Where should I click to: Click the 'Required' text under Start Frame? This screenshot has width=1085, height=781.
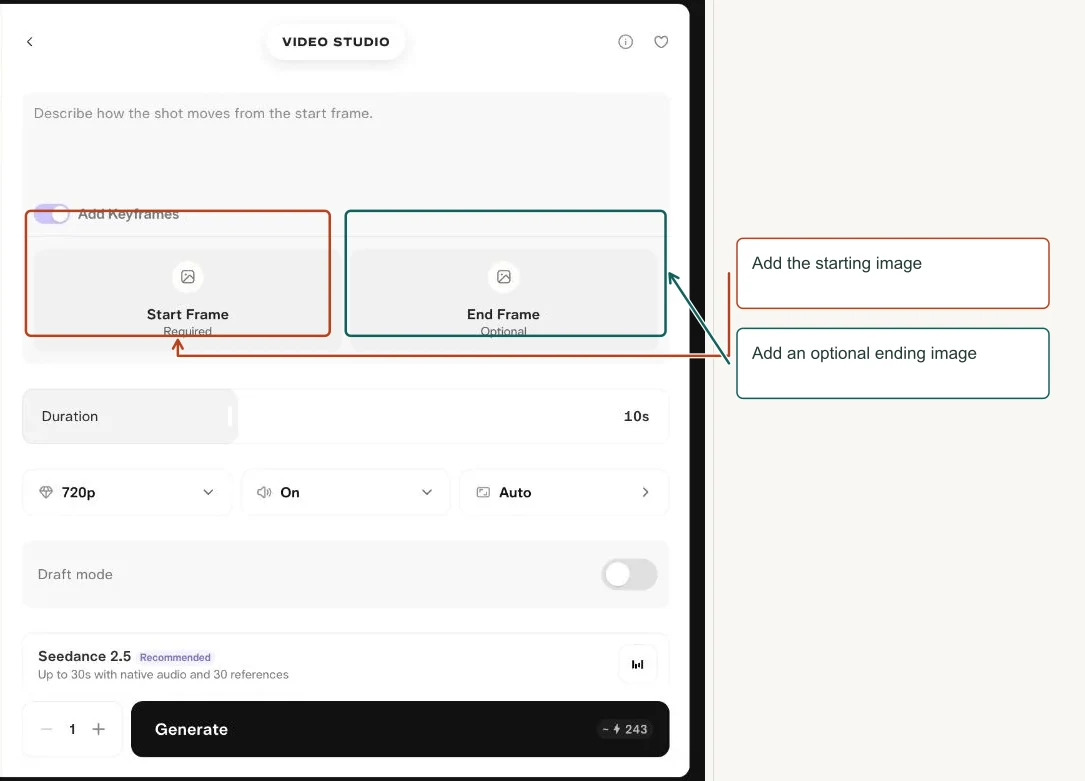[x=188, y=331]
